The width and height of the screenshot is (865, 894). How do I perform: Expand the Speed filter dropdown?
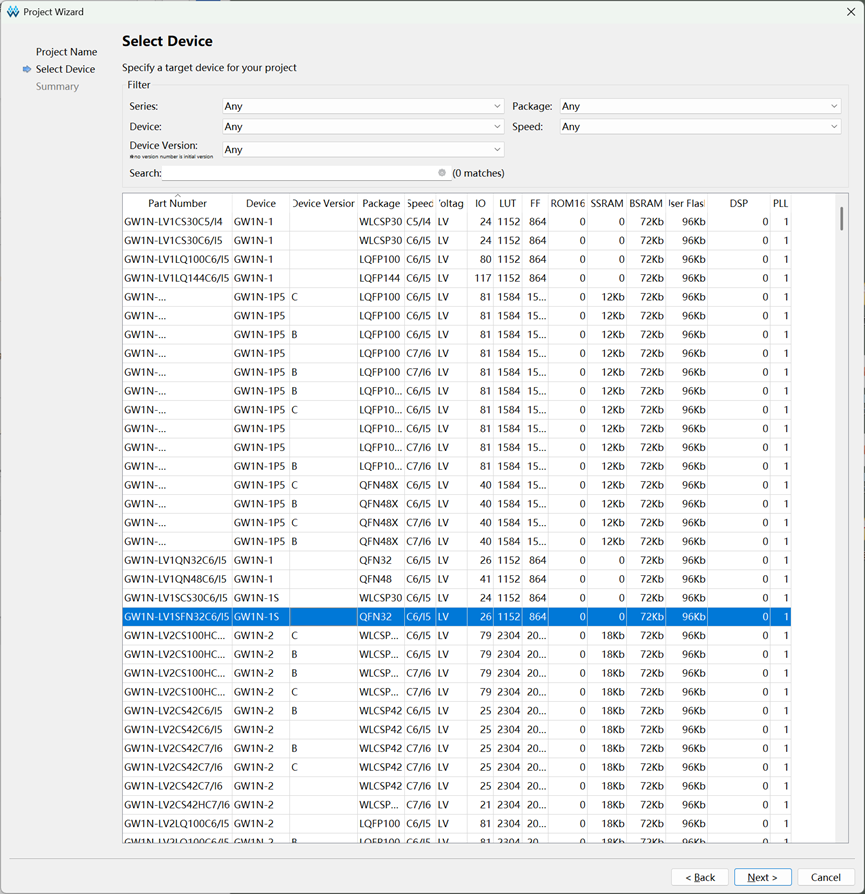(x=700, y=127)
